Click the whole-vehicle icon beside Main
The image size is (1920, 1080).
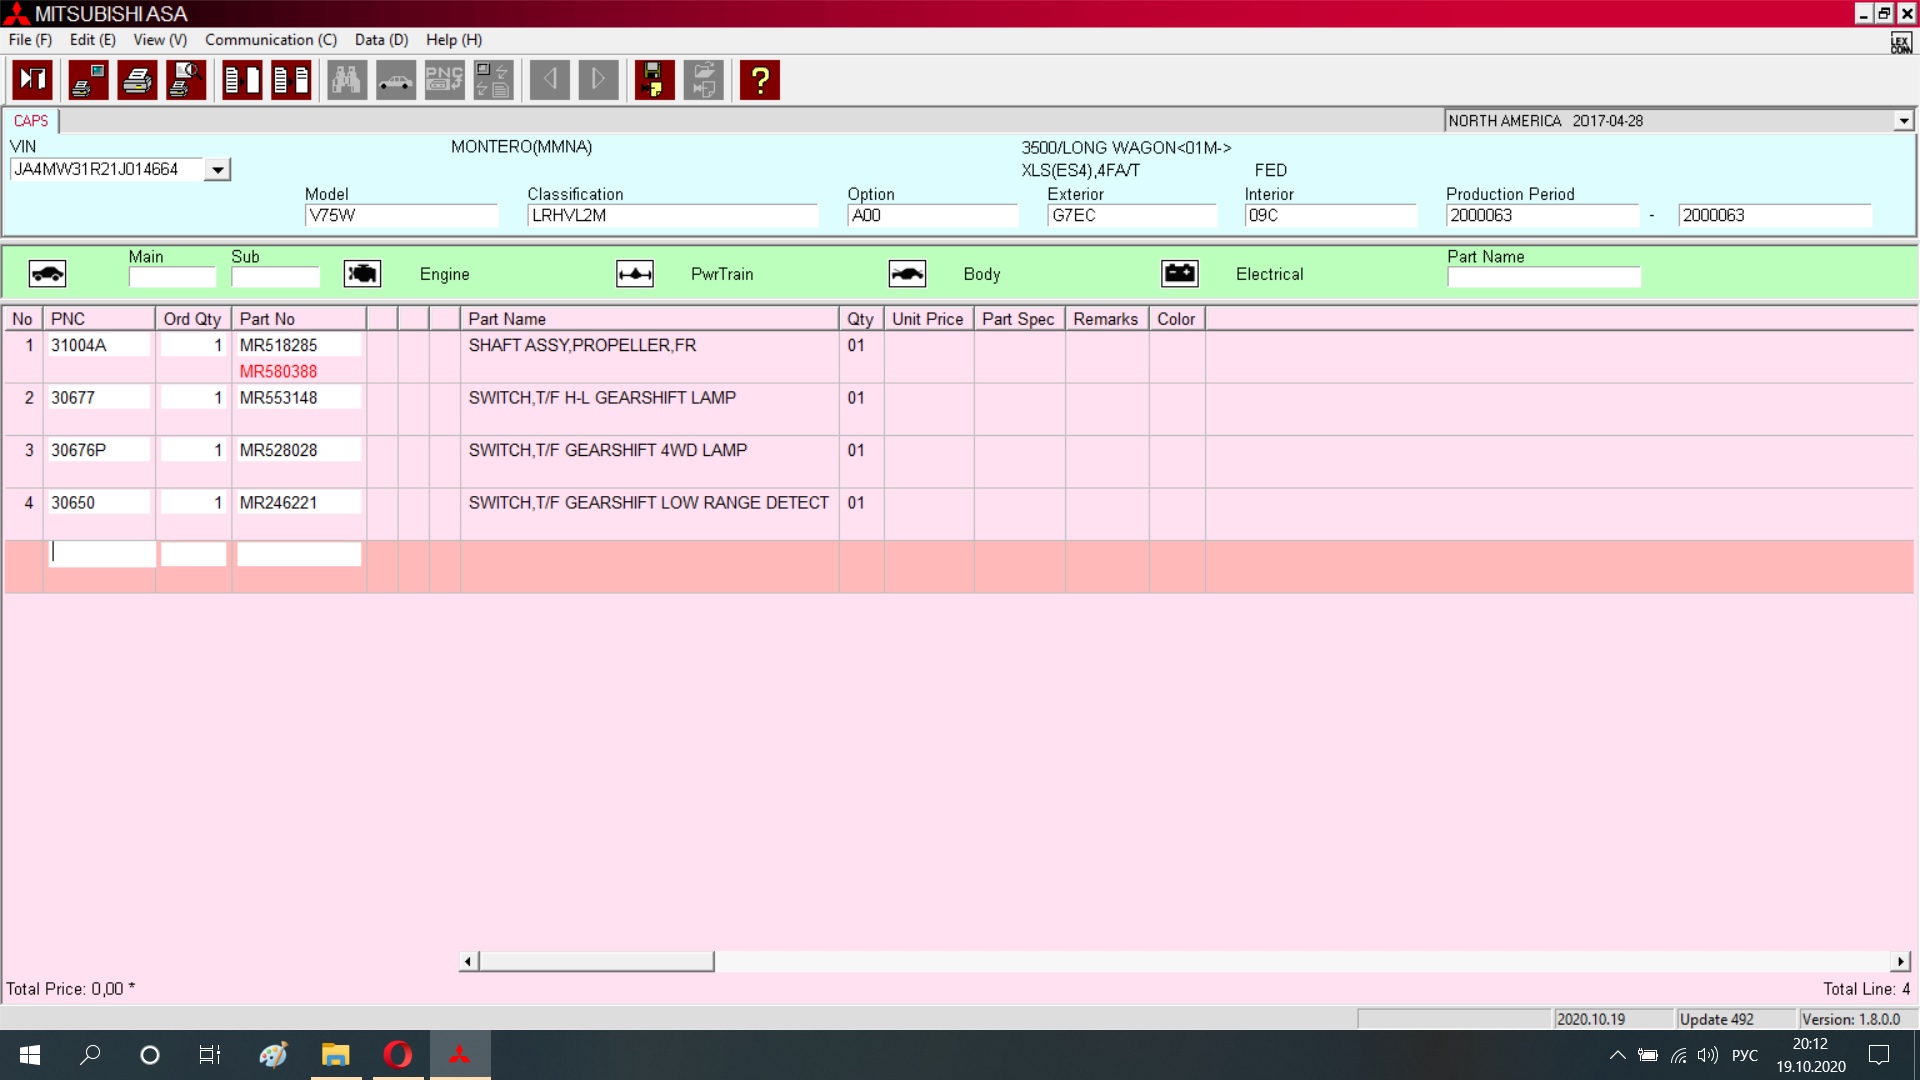(x=47, y=274)
